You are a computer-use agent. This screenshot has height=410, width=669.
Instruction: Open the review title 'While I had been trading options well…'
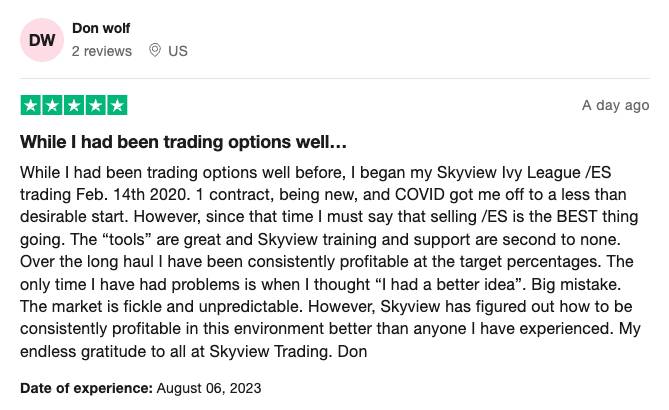tap(183, 142)
